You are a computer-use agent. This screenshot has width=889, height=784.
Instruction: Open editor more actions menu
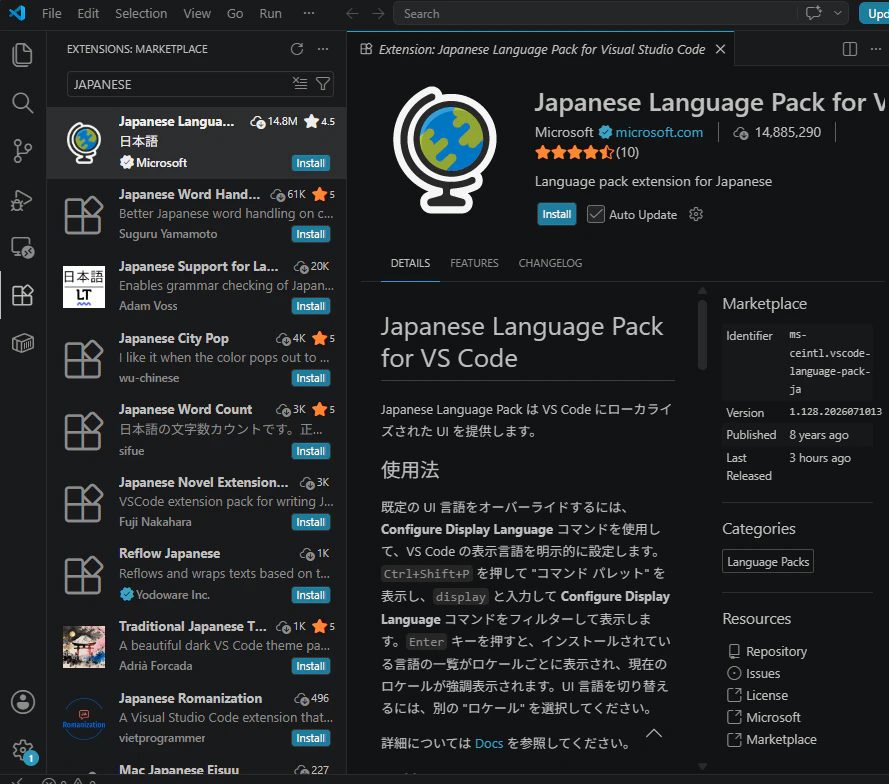876,49
